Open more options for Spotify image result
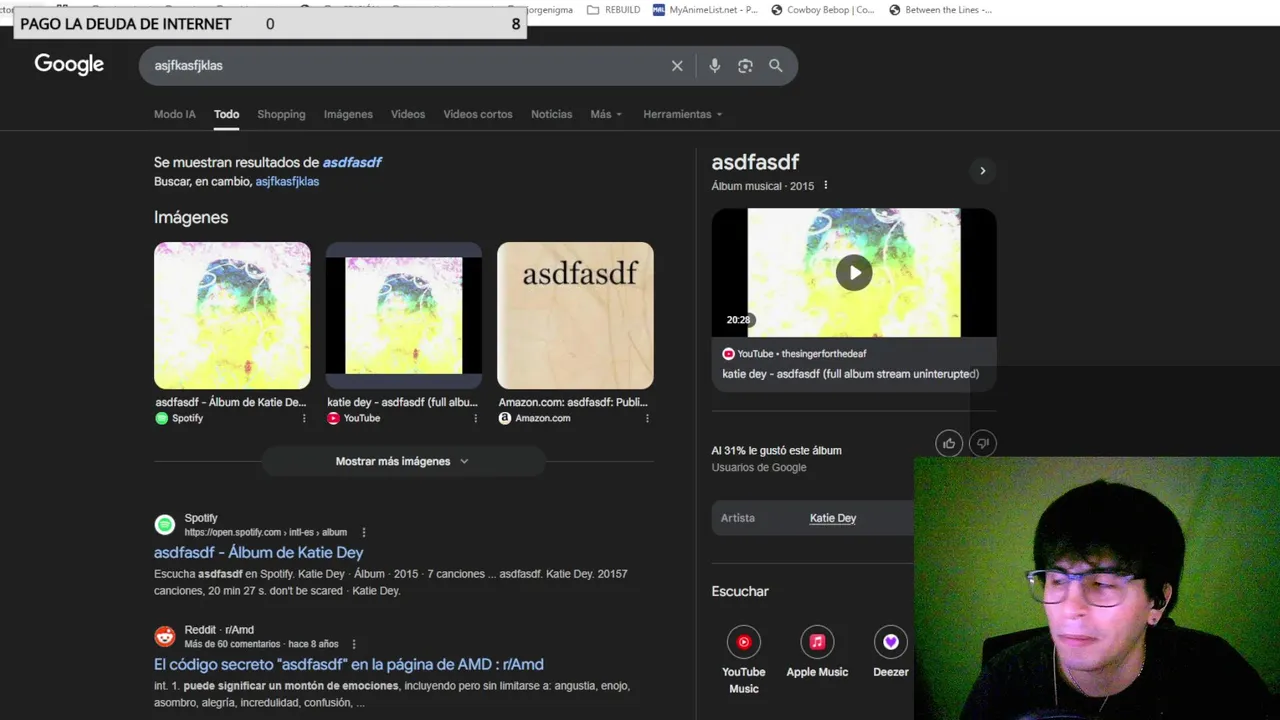The image size is (1280, 720). [304, 418]
